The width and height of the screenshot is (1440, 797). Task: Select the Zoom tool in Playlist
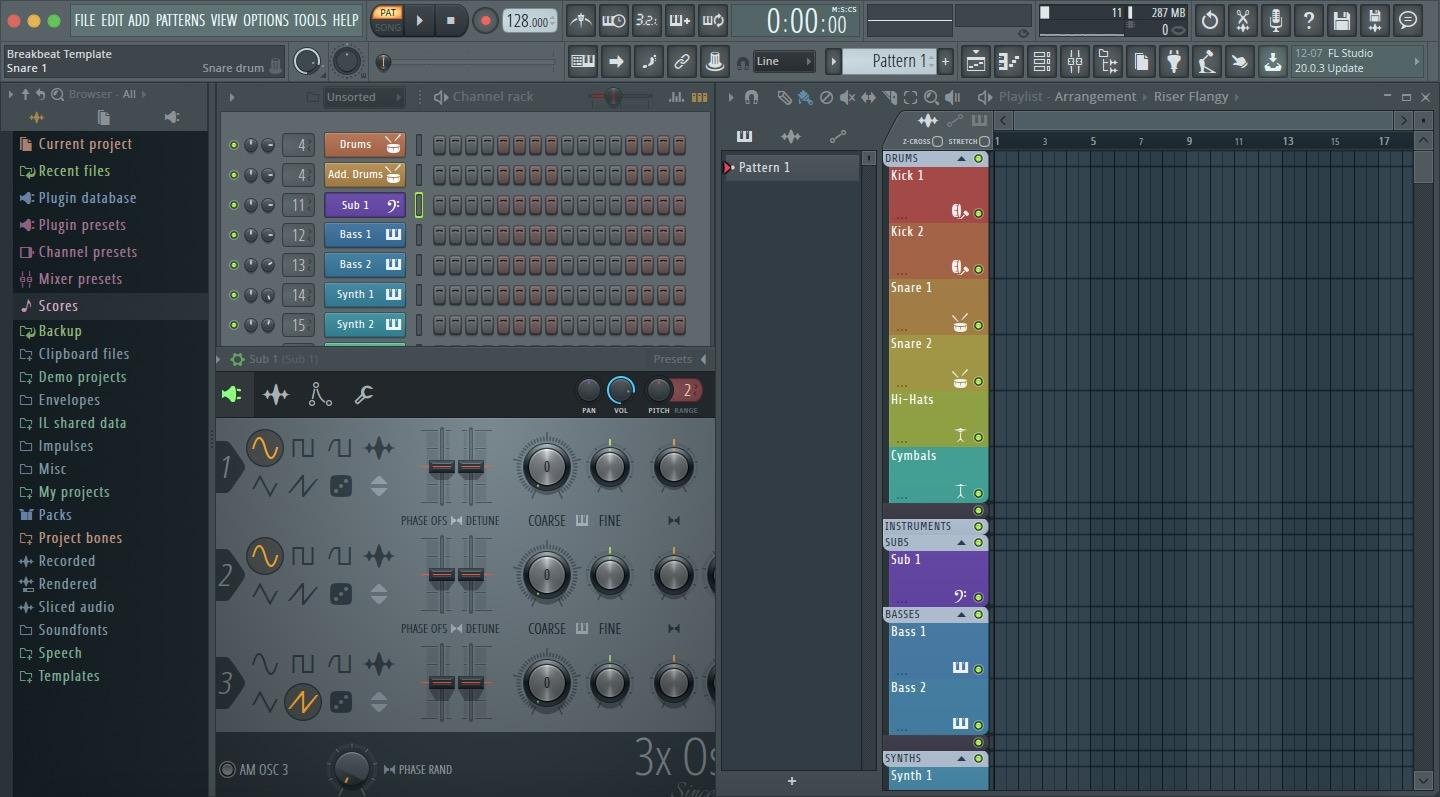931,97
